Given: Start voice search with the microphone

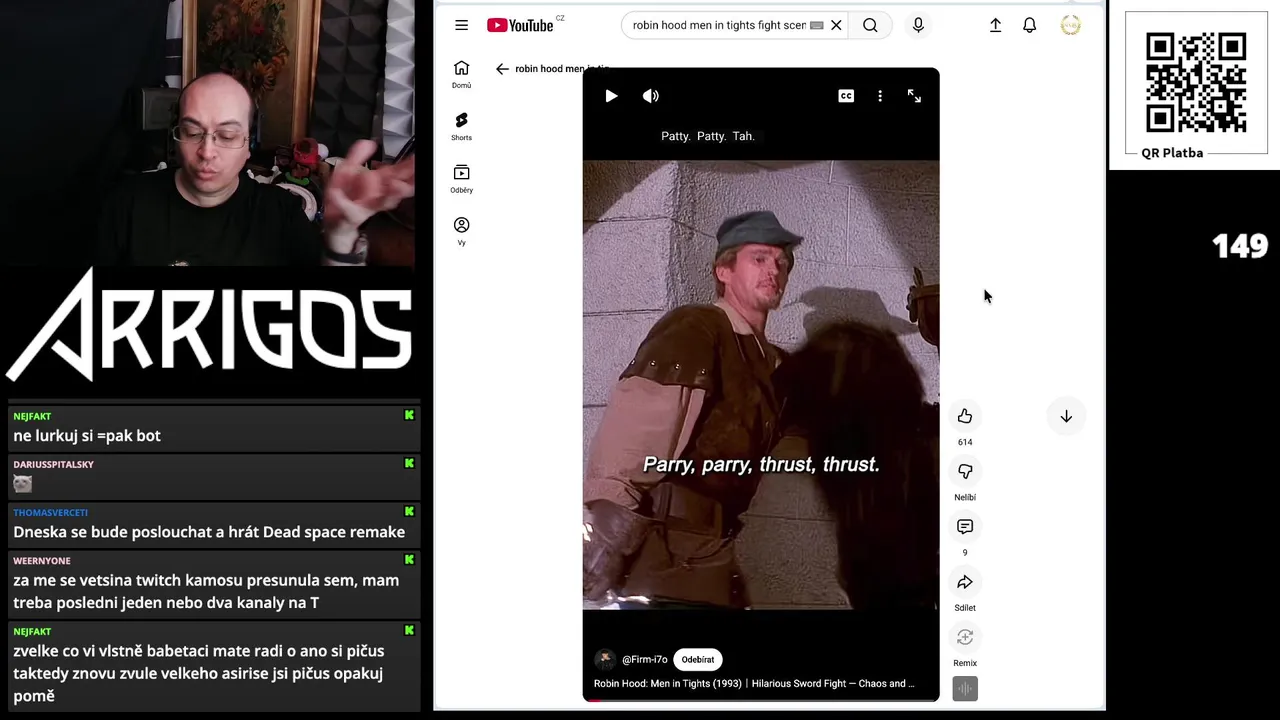Looking at the screenshot, I should (918, 25).
